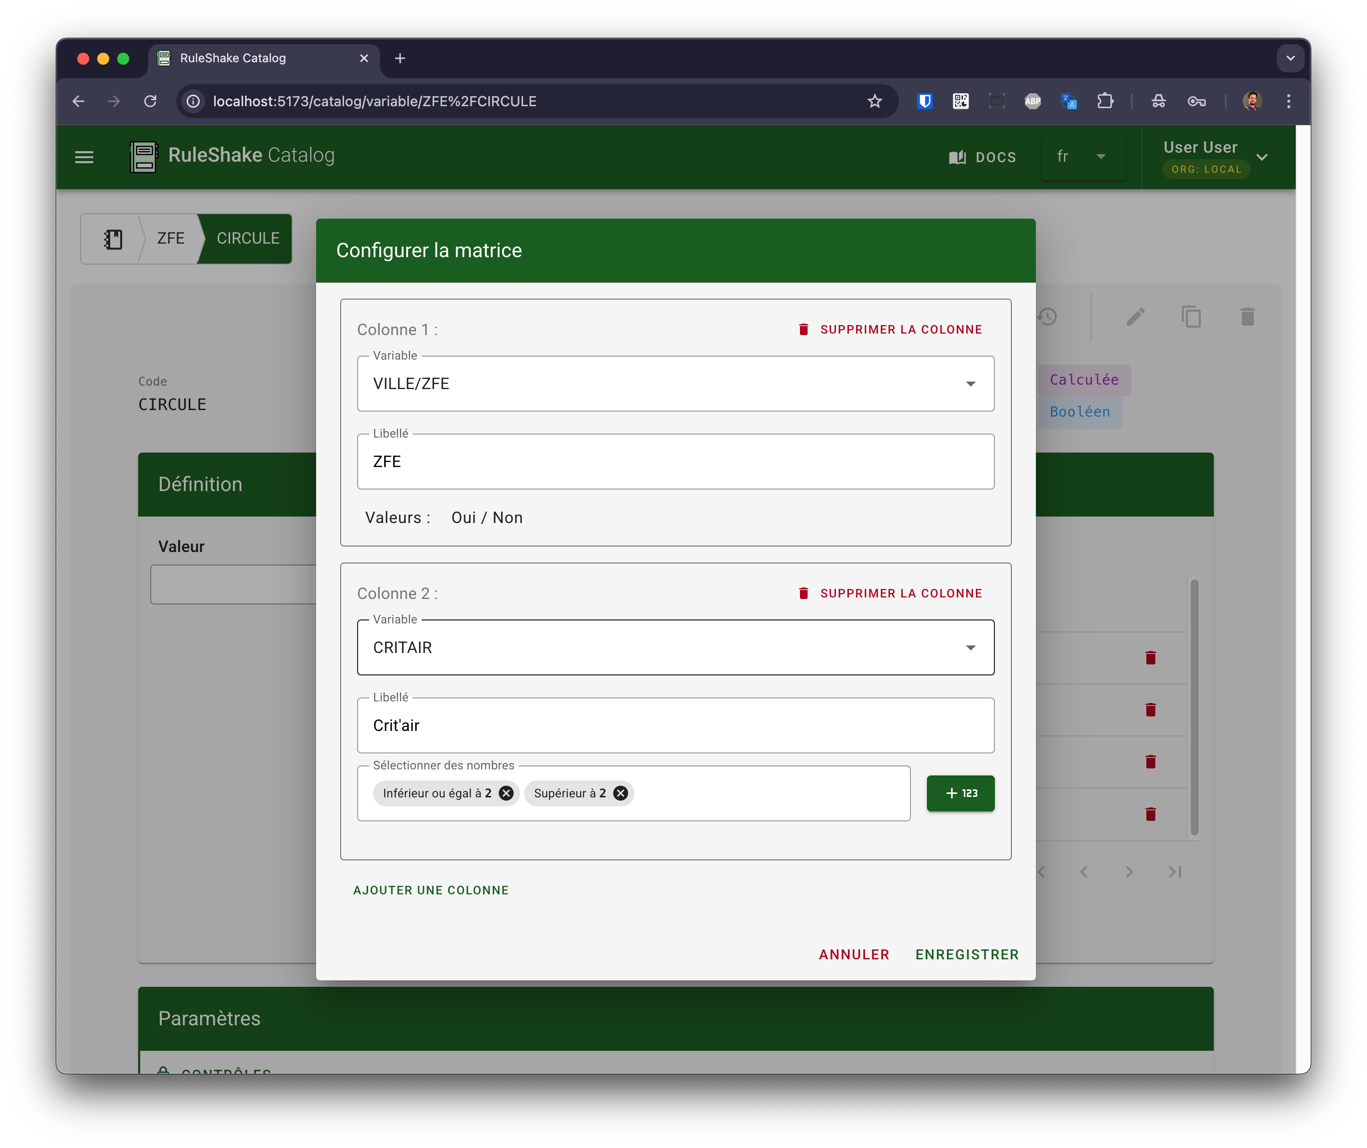Screen dimensions: 1367x1148
Task: Click the catalog notebook breadcrumb icon
Action: [x=113, y=239]
